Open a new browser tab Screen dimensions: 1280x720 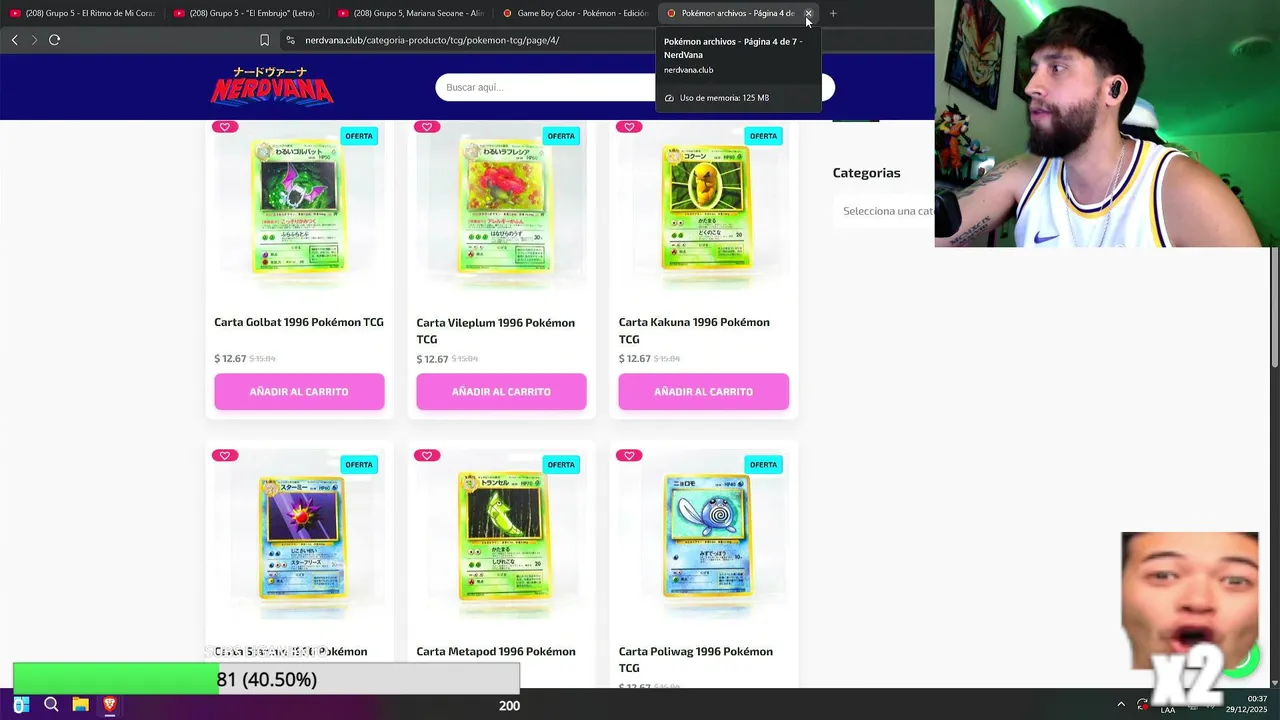(833, 13)
